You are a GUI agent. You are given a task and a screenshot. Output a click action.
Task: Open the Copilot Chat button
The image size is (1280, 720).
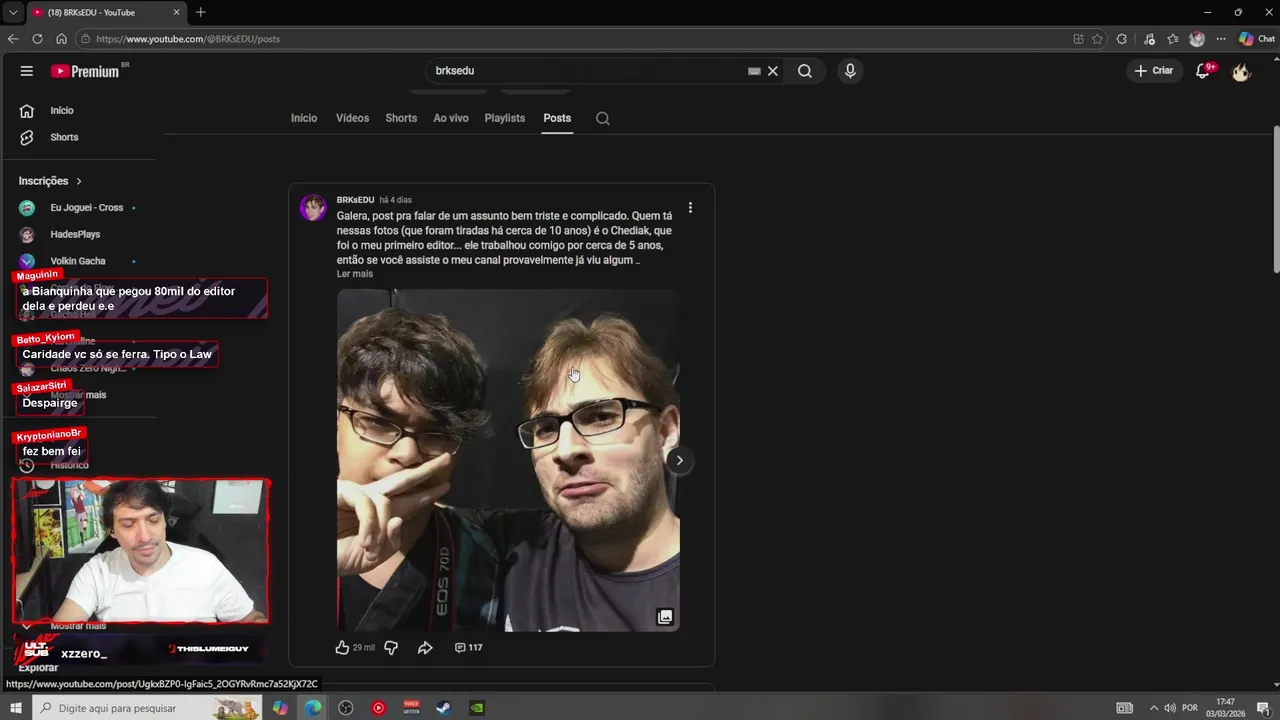point(1257,39)
